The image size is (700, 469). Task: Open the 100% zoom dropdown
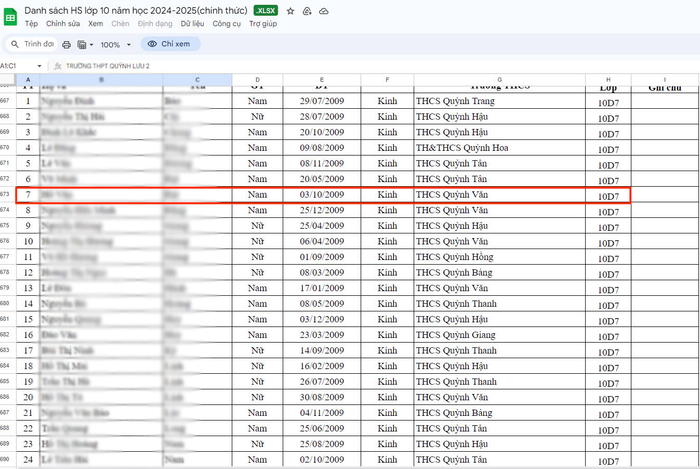pos(116,45)
